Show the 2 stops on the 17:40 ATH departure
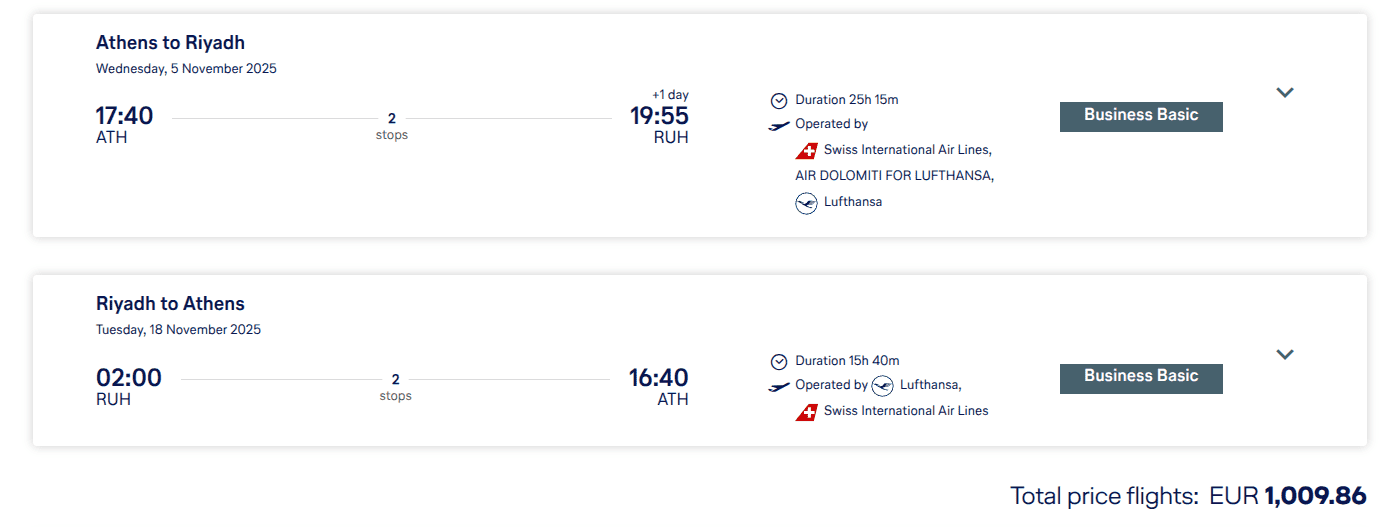The image size is (1392, 527). [x=392, y=126]
